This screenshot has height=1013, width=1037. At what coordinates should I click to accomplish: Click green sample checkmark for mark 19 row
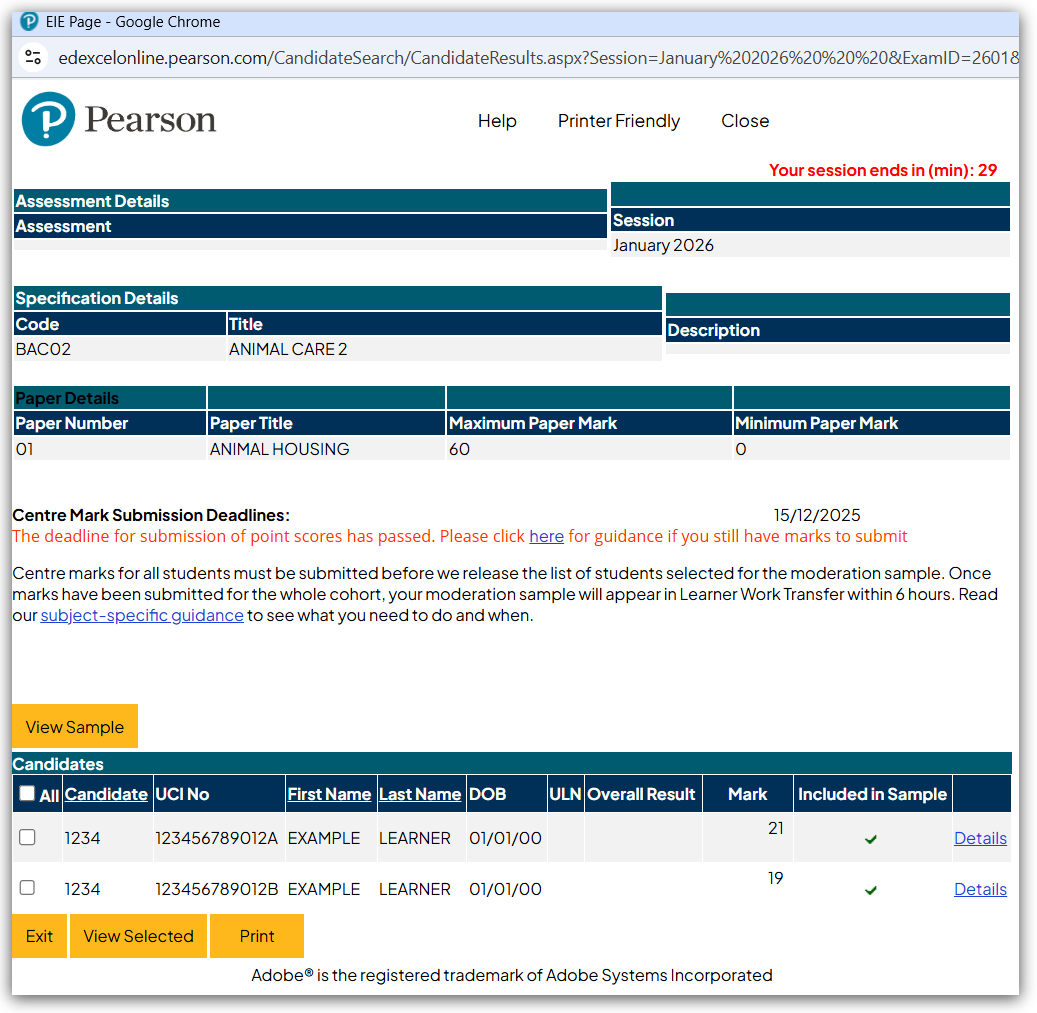click(x=871, y=889)
